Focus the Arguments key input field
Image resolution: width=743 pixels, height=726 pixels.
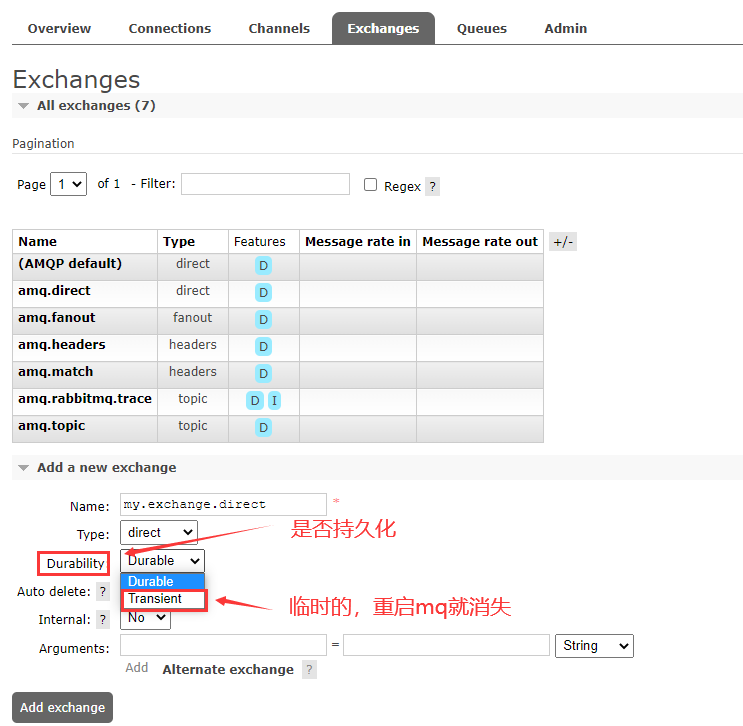coord(223,645)
